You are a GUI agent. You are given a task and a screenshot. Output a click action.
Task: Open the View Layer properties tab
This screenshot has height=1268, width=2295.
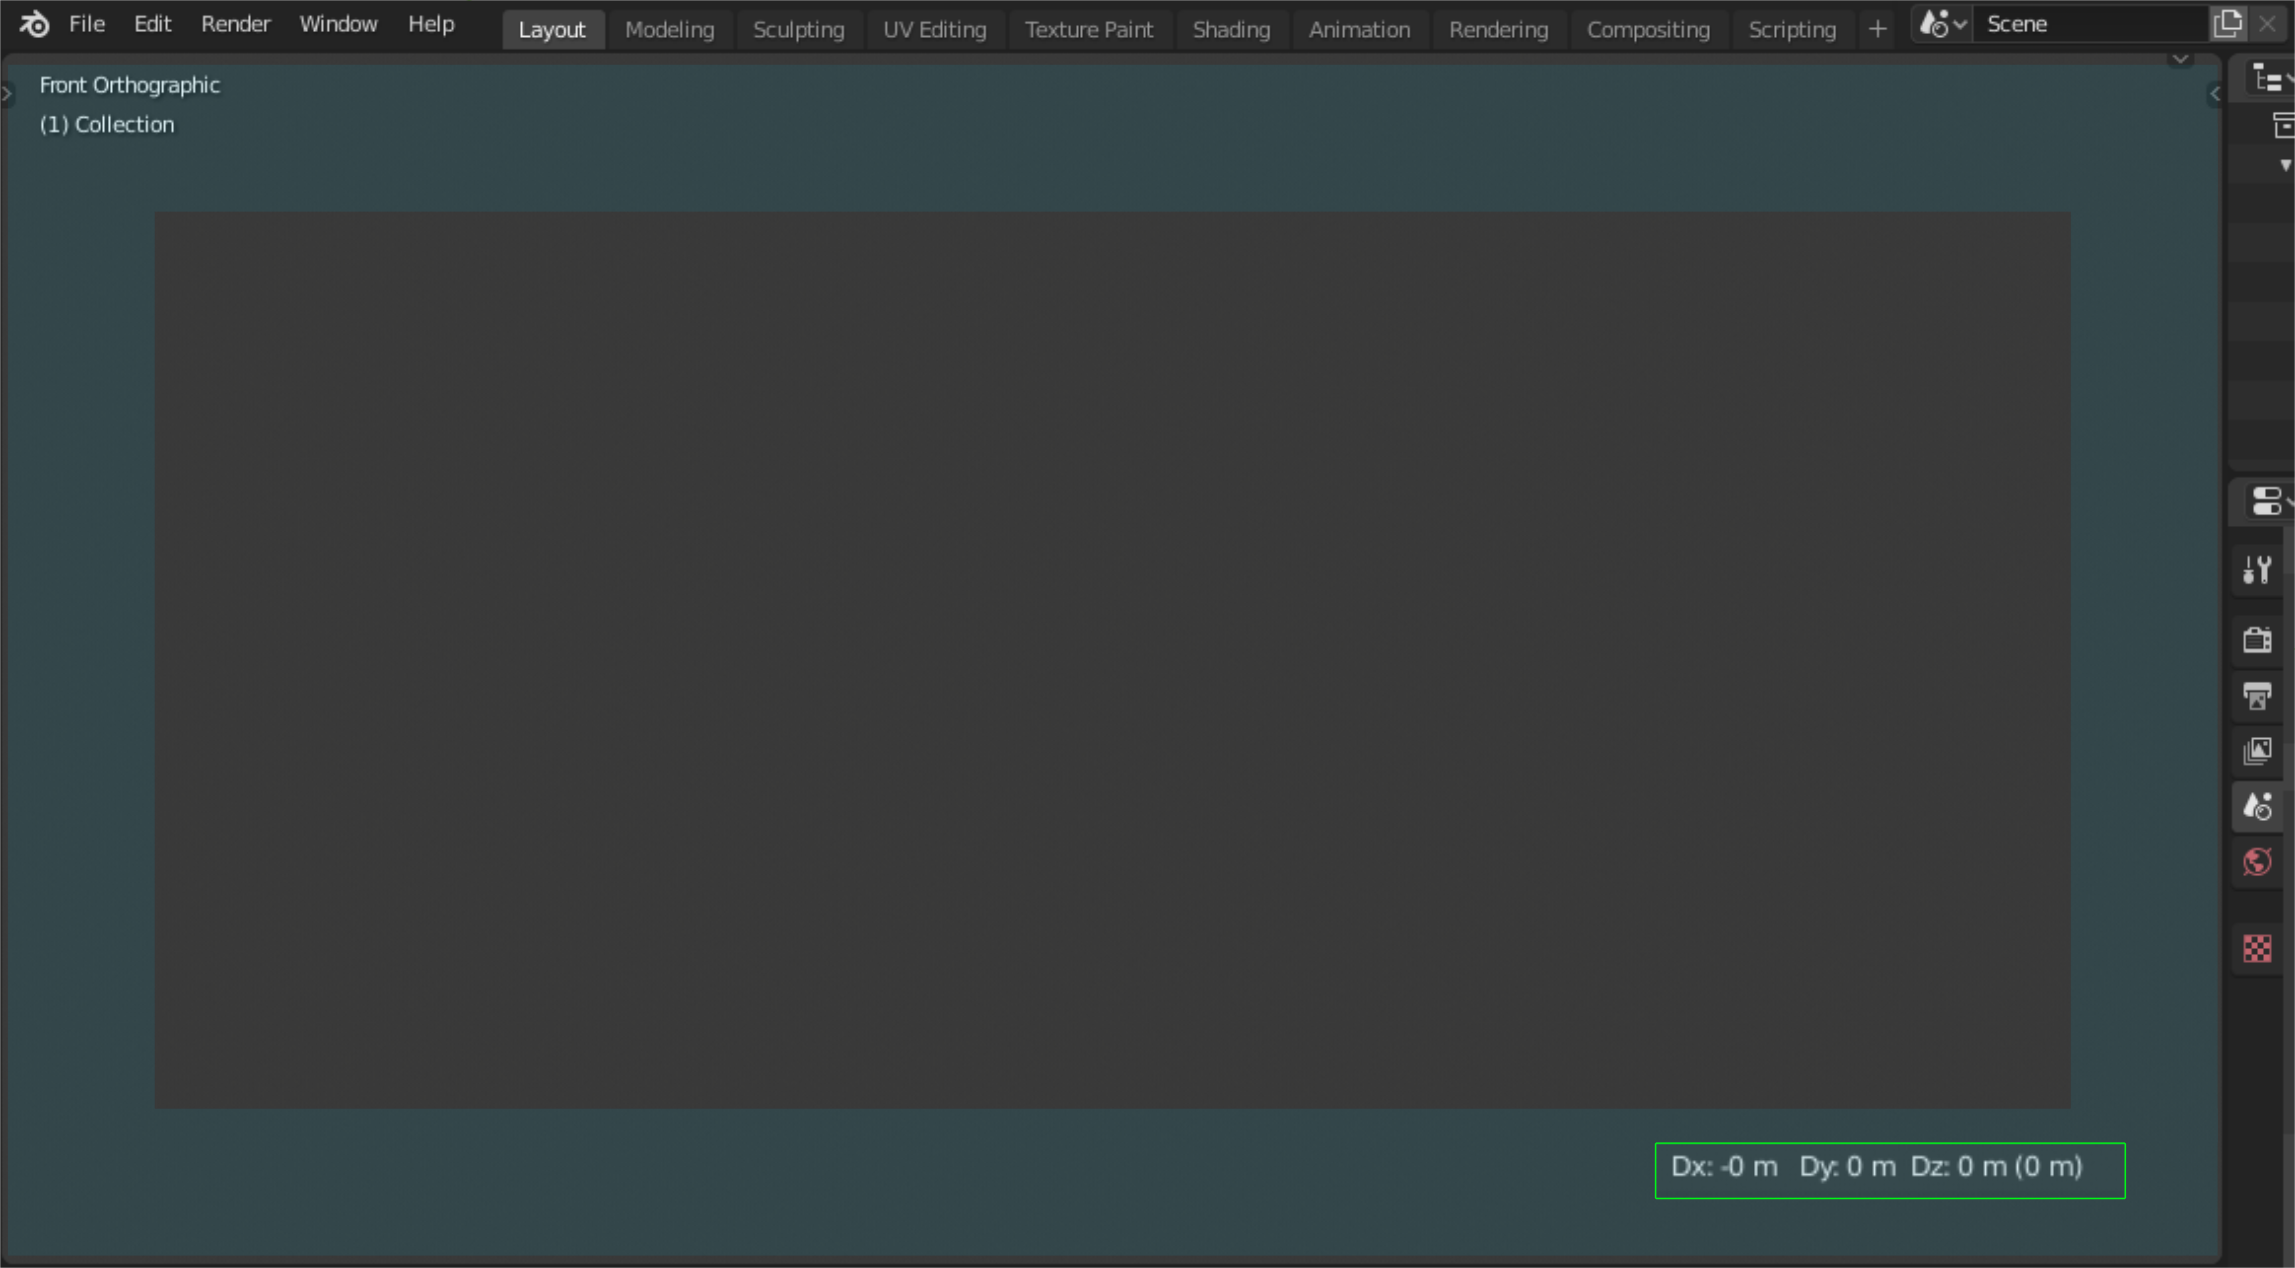2257,751
